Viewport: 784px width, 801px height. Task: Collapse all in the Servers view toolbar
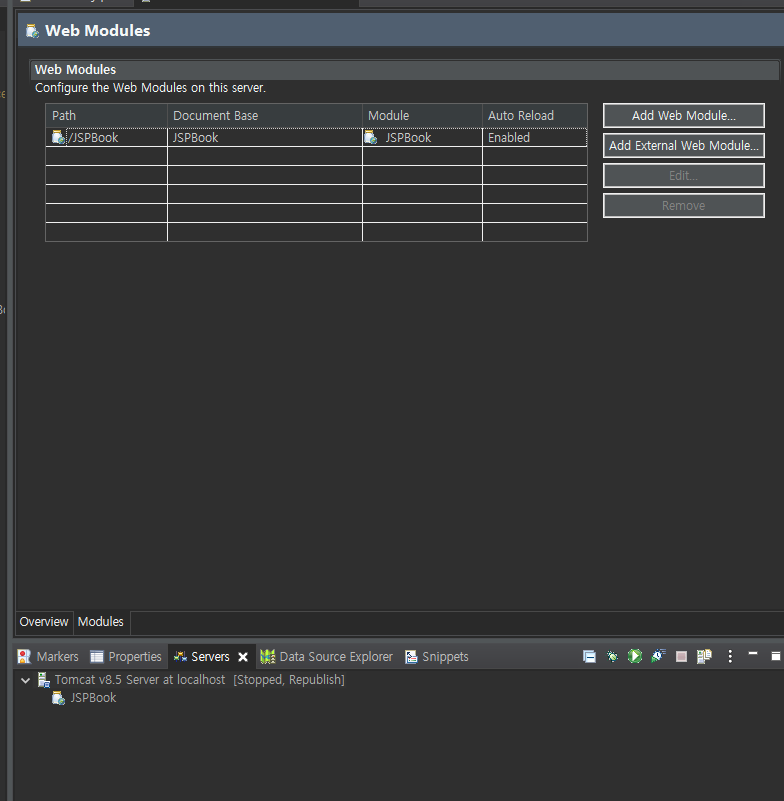tap(589, 656)
